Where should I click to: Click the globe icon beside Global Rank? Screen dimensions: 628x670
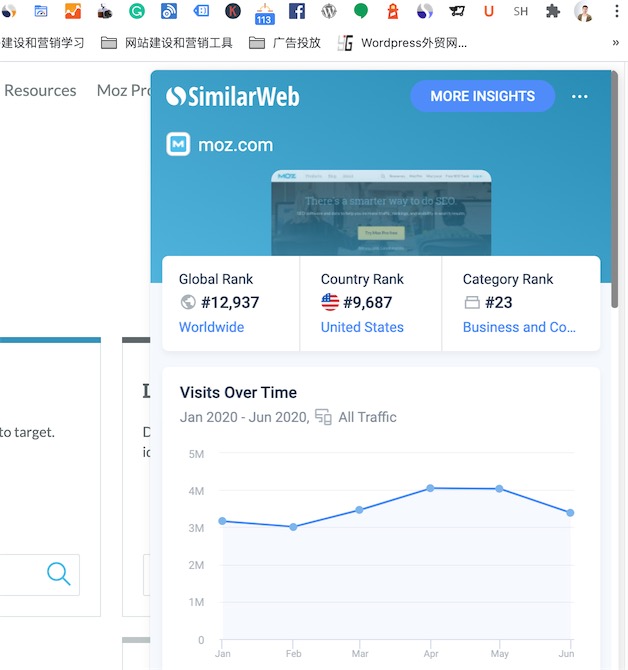tap(188, 302)
